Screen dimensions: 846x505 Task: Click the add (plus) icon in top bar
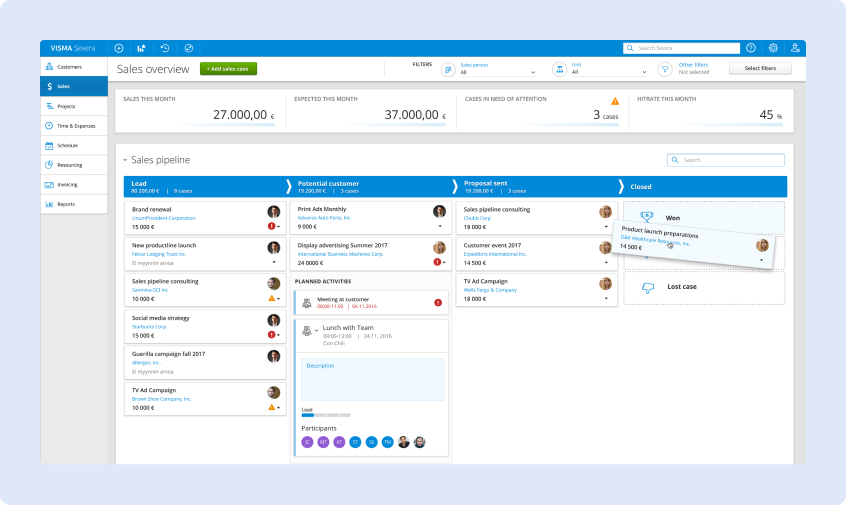[x=119, y=48]
